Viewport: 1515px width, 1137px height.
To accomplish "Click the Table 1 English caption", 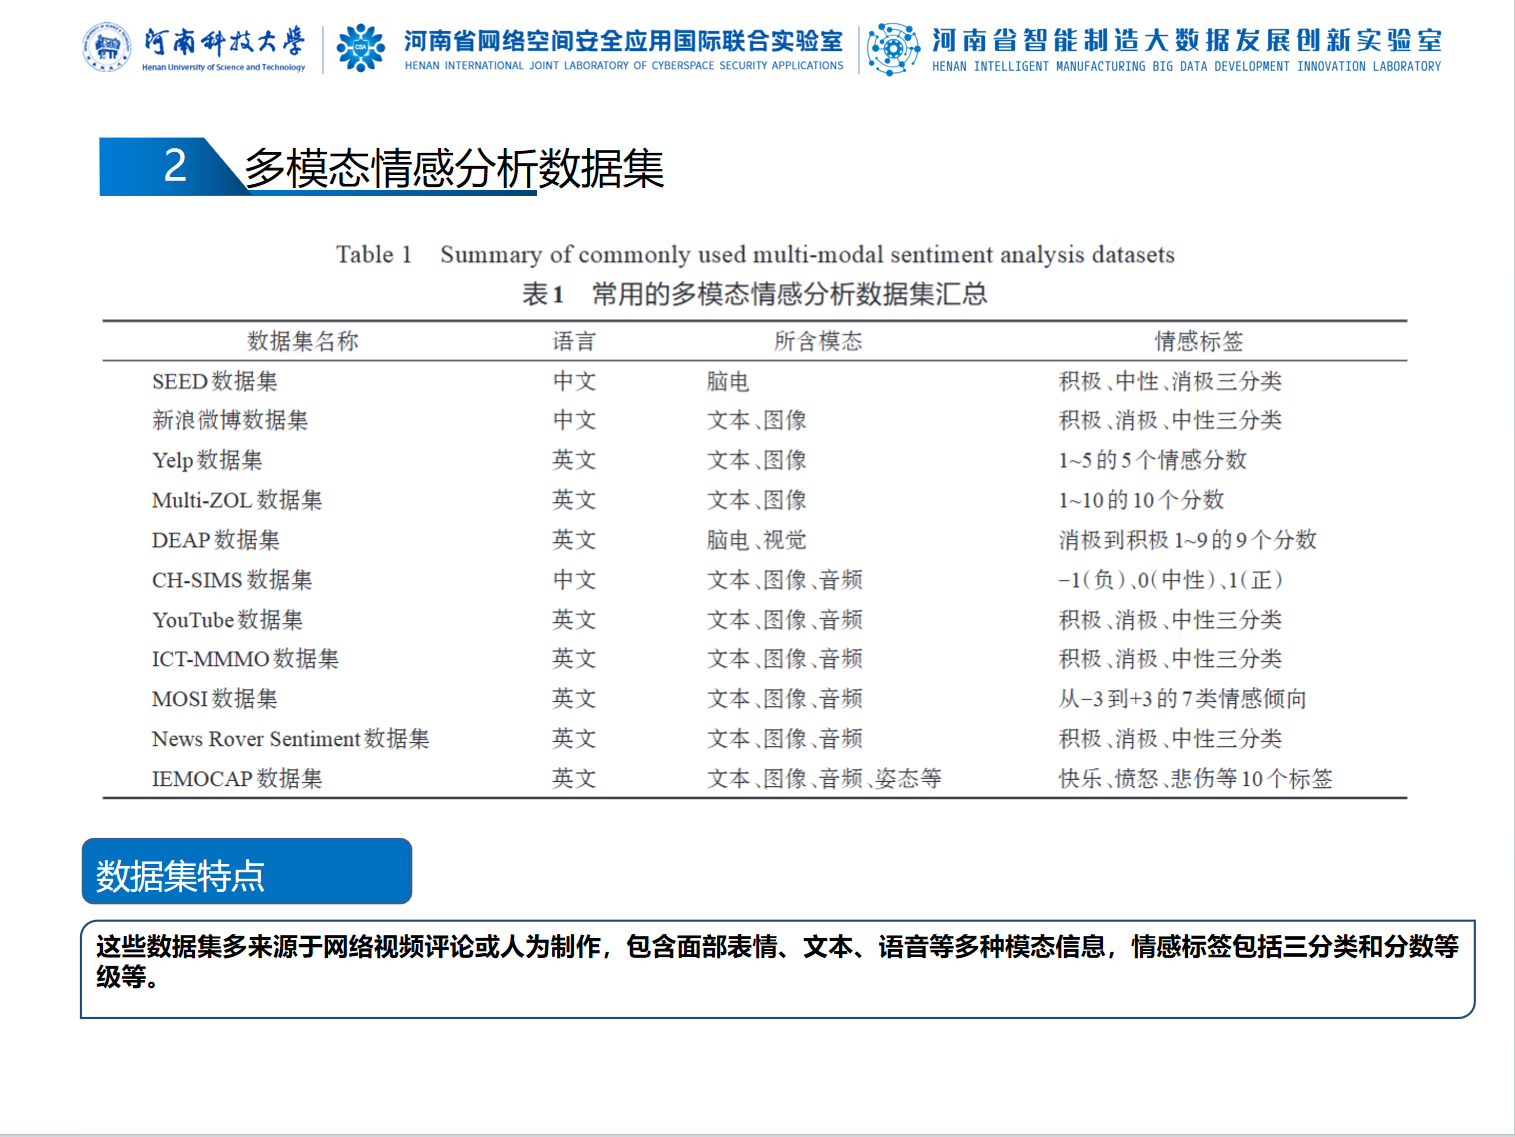I will 755,254.
